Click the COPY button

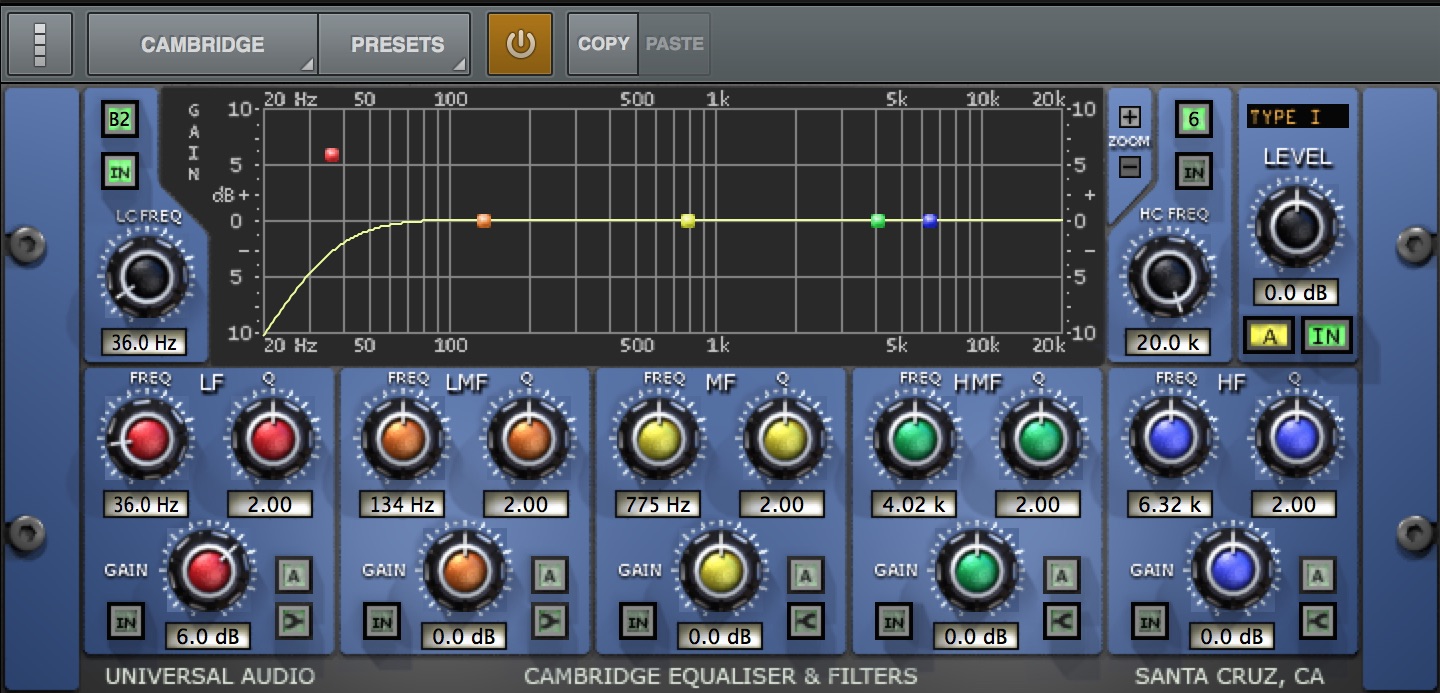point(603,44)
